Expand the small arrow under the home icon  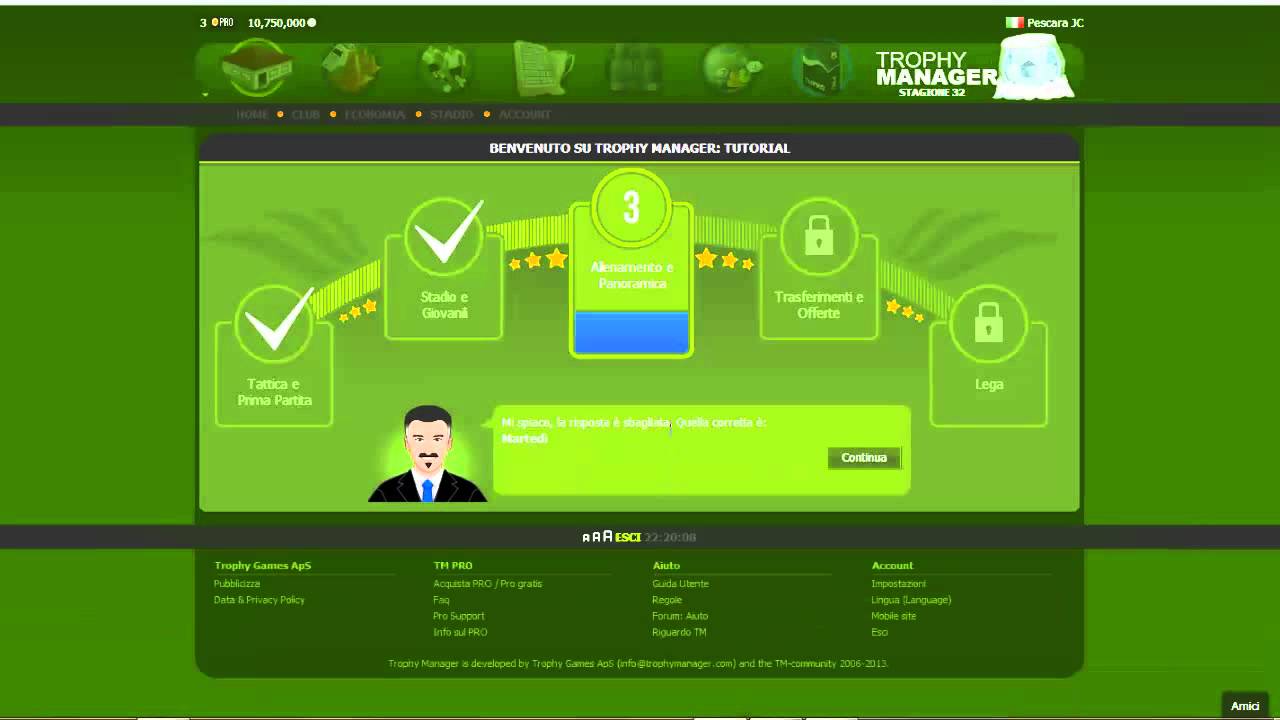click(x=205, y=95)
